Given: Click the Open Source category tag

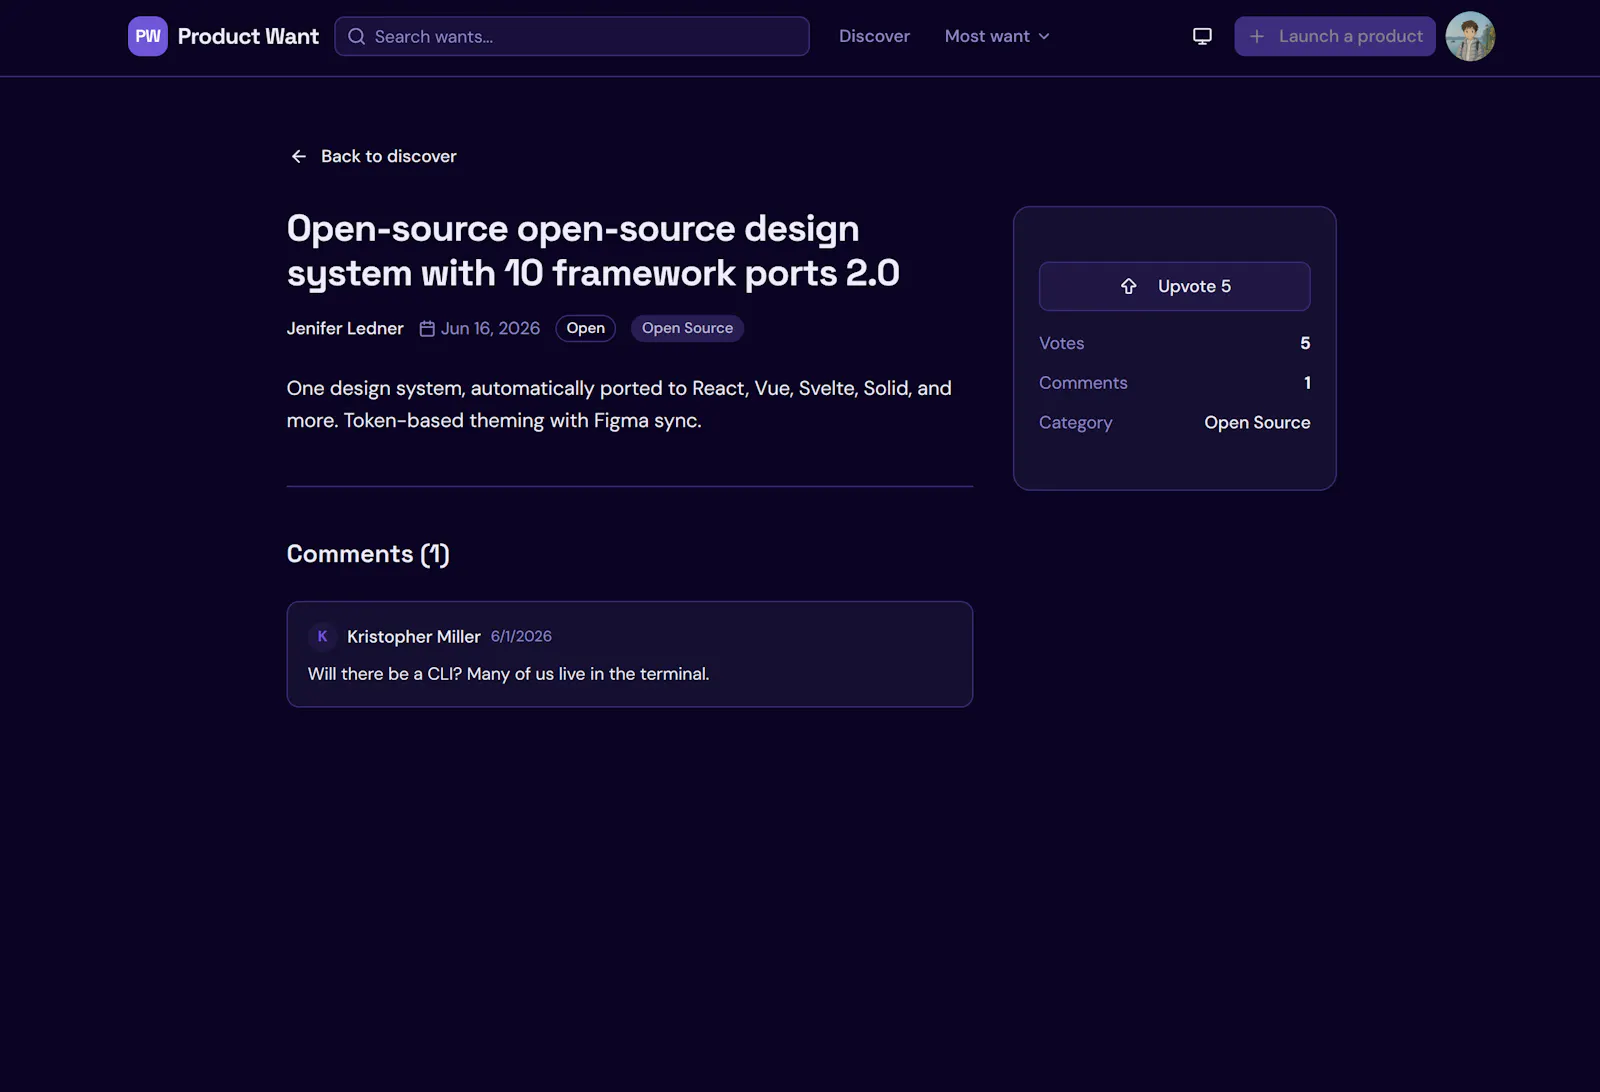Looking at the screenshot, I should click(x=687, y=328).
